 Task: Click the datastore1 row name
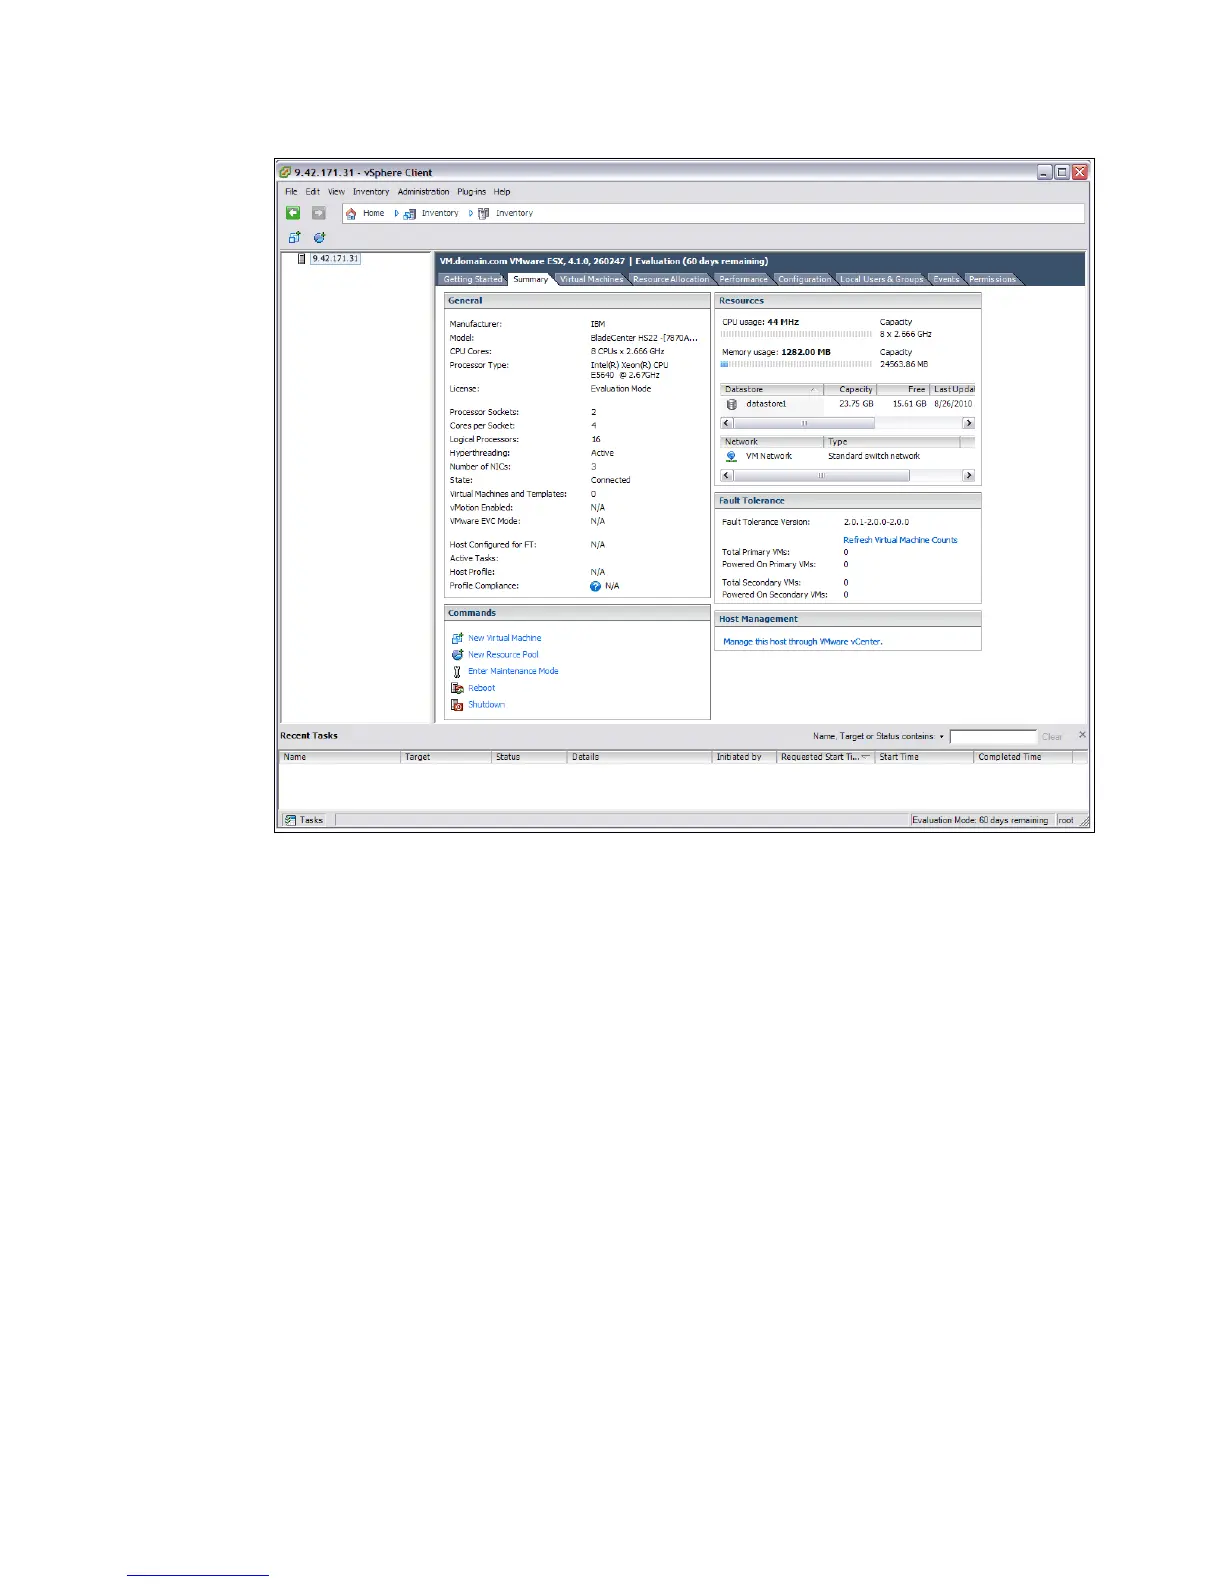[766, 404]
